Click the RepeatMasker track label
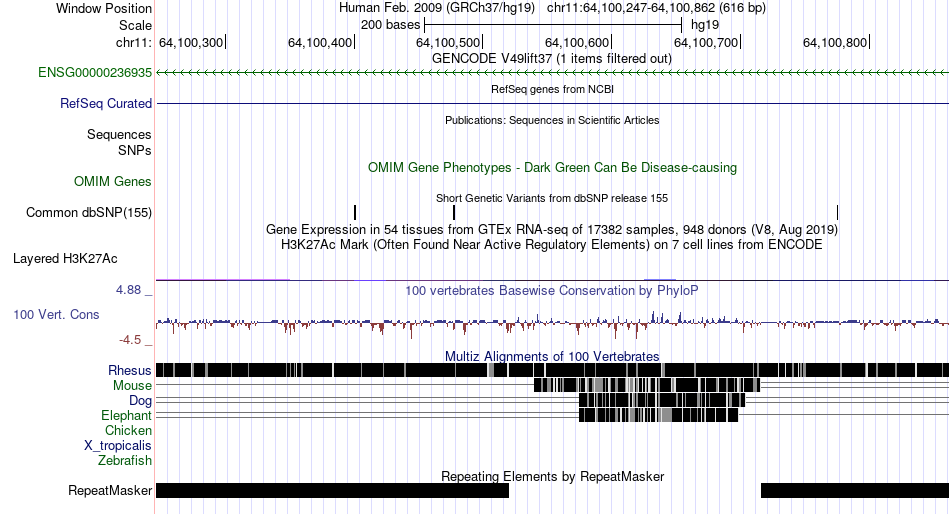 (x=110, y=490)
